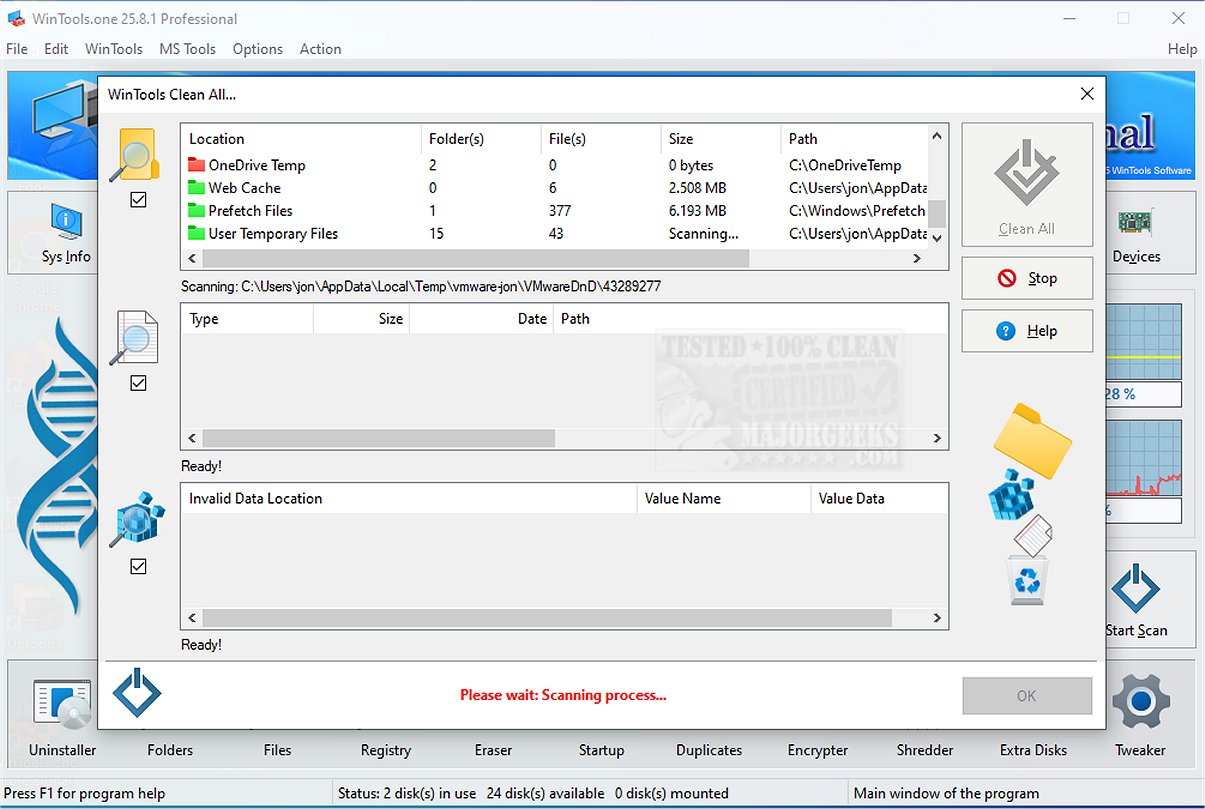Open the Action menu
This screenshot has height=809, width=1205.
[320, 49]
